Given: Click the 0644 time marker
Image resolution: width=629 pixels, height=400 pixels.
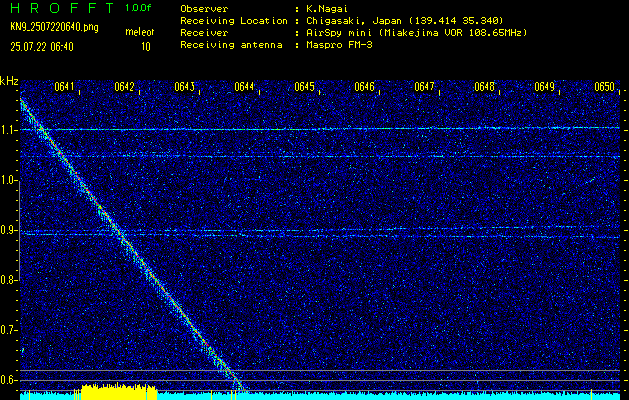Looking at the screenshot, I should 245,87.
